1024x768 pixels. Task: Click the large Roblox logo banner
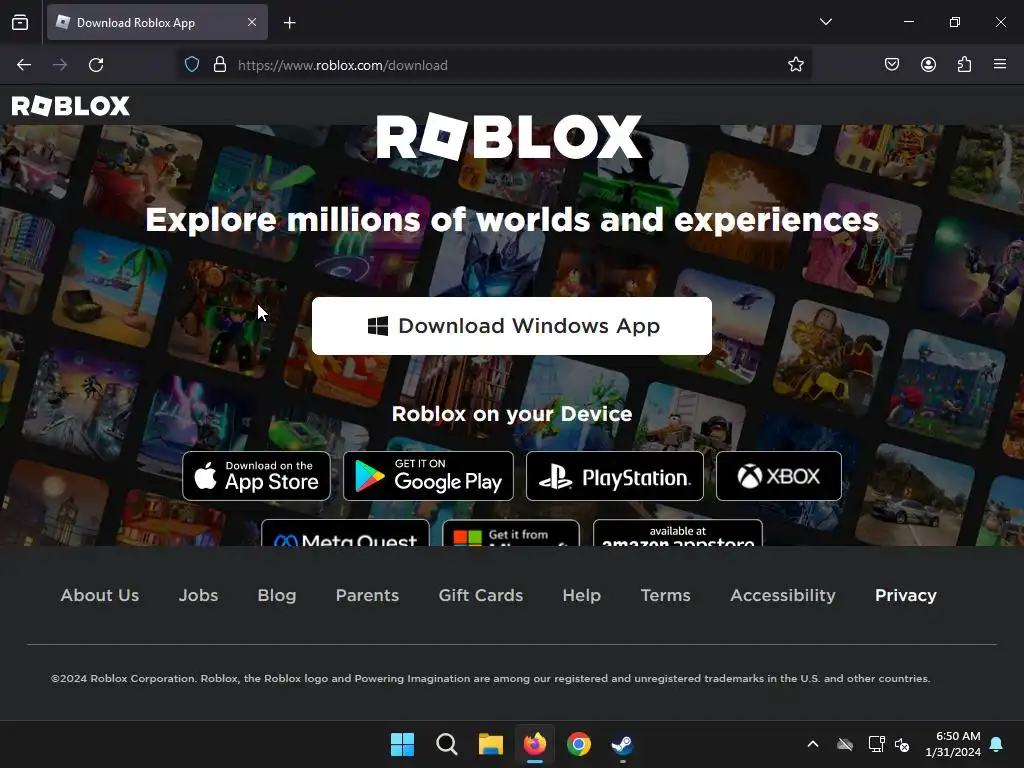coord(509,137)
